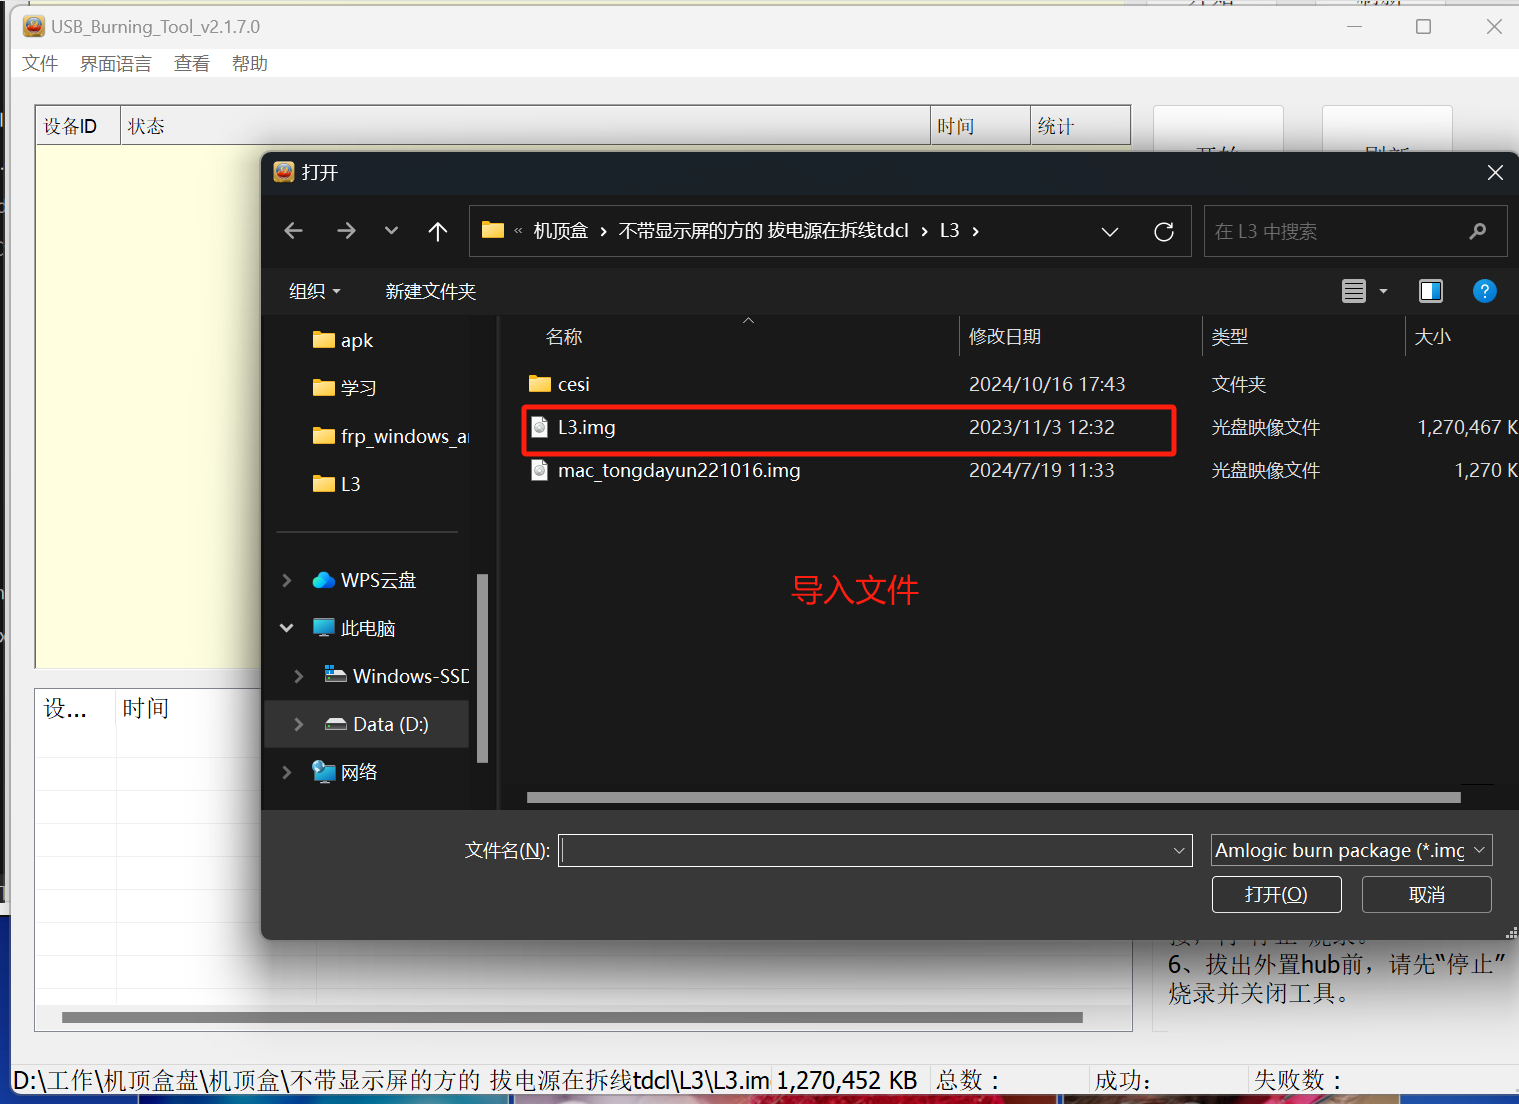Screen dimensions: 1519x1104
Task: Open the 组织 dropdown menu
Action: click(314, 291)
